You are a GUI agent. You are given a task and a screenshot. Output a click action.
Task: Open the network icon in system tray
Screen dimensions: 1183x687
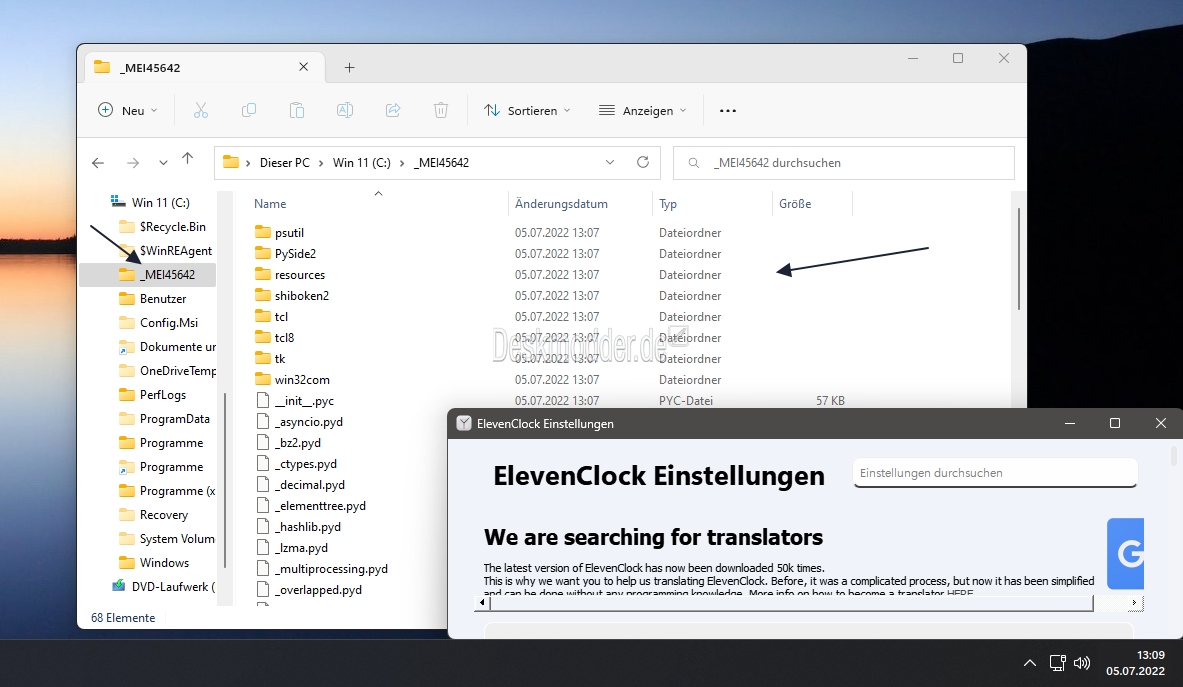[1057, 663]
